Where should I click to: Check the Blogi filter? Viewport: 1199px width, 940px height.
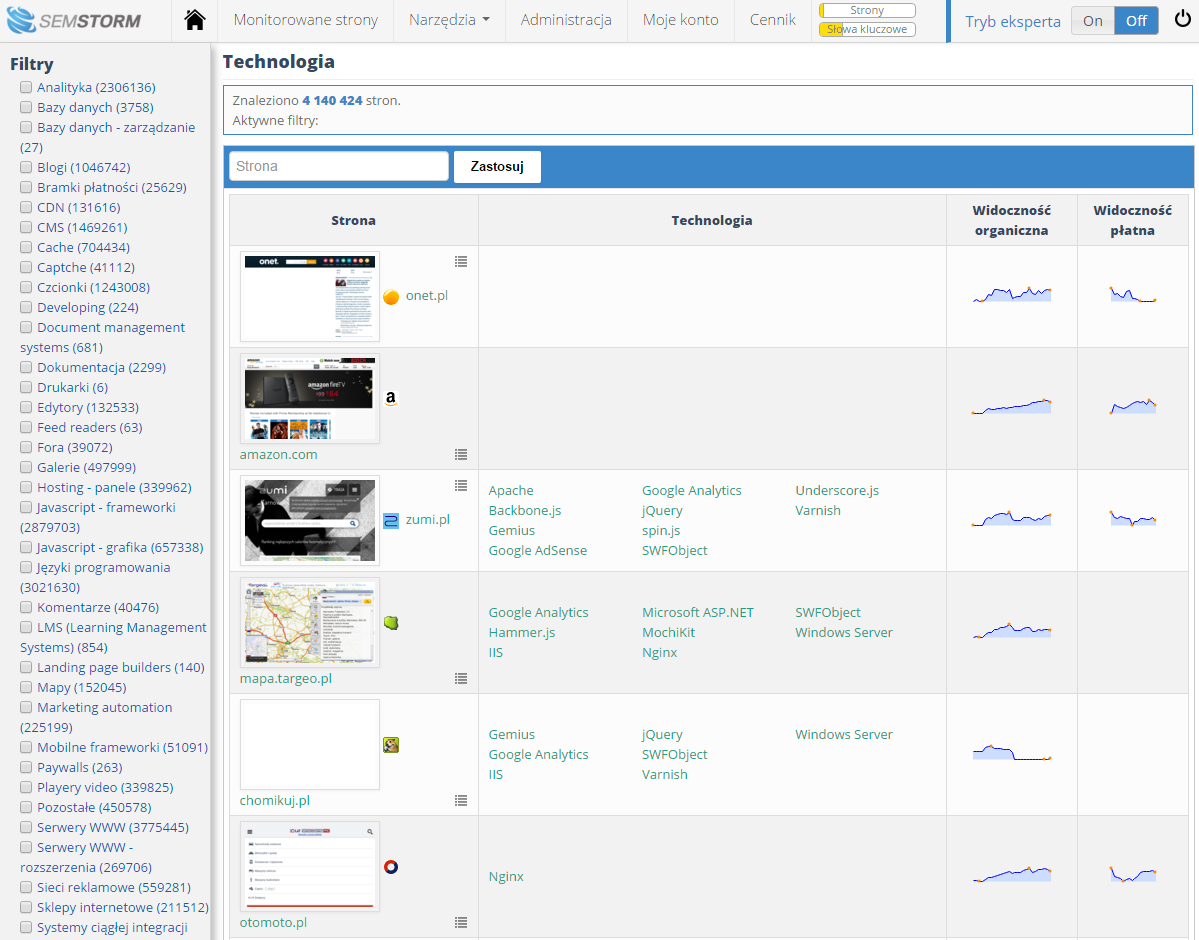pos(26,167)
